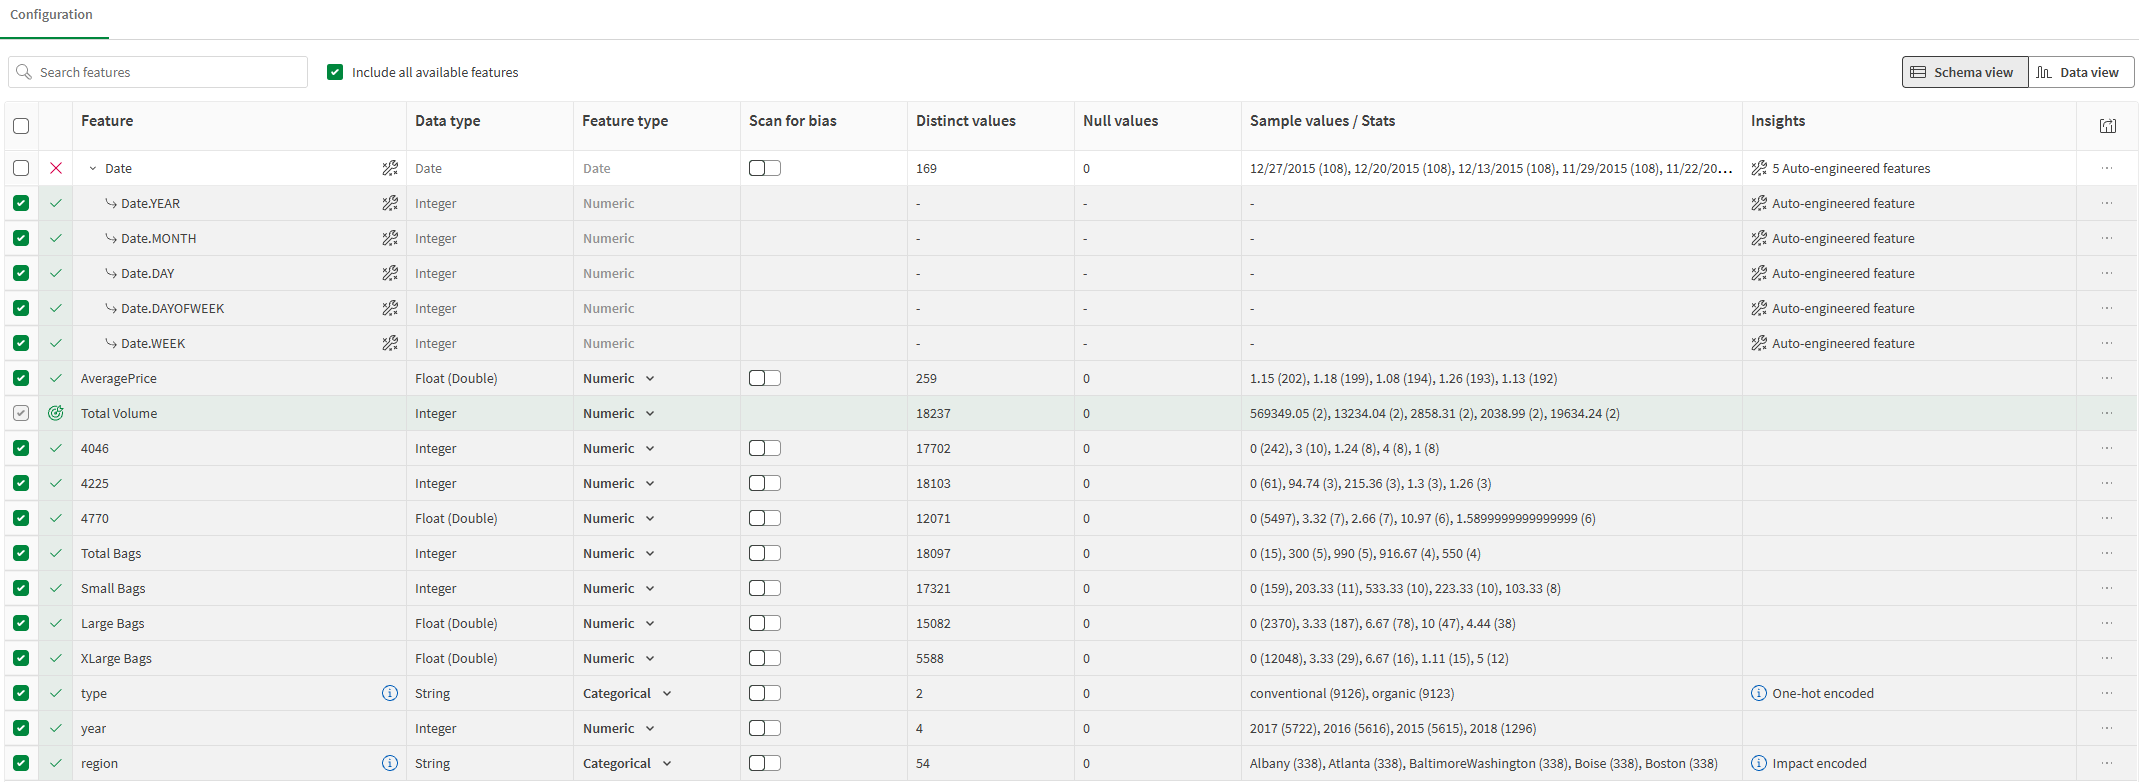Click the wand icon beside Date.YEAR

[390, 203]
